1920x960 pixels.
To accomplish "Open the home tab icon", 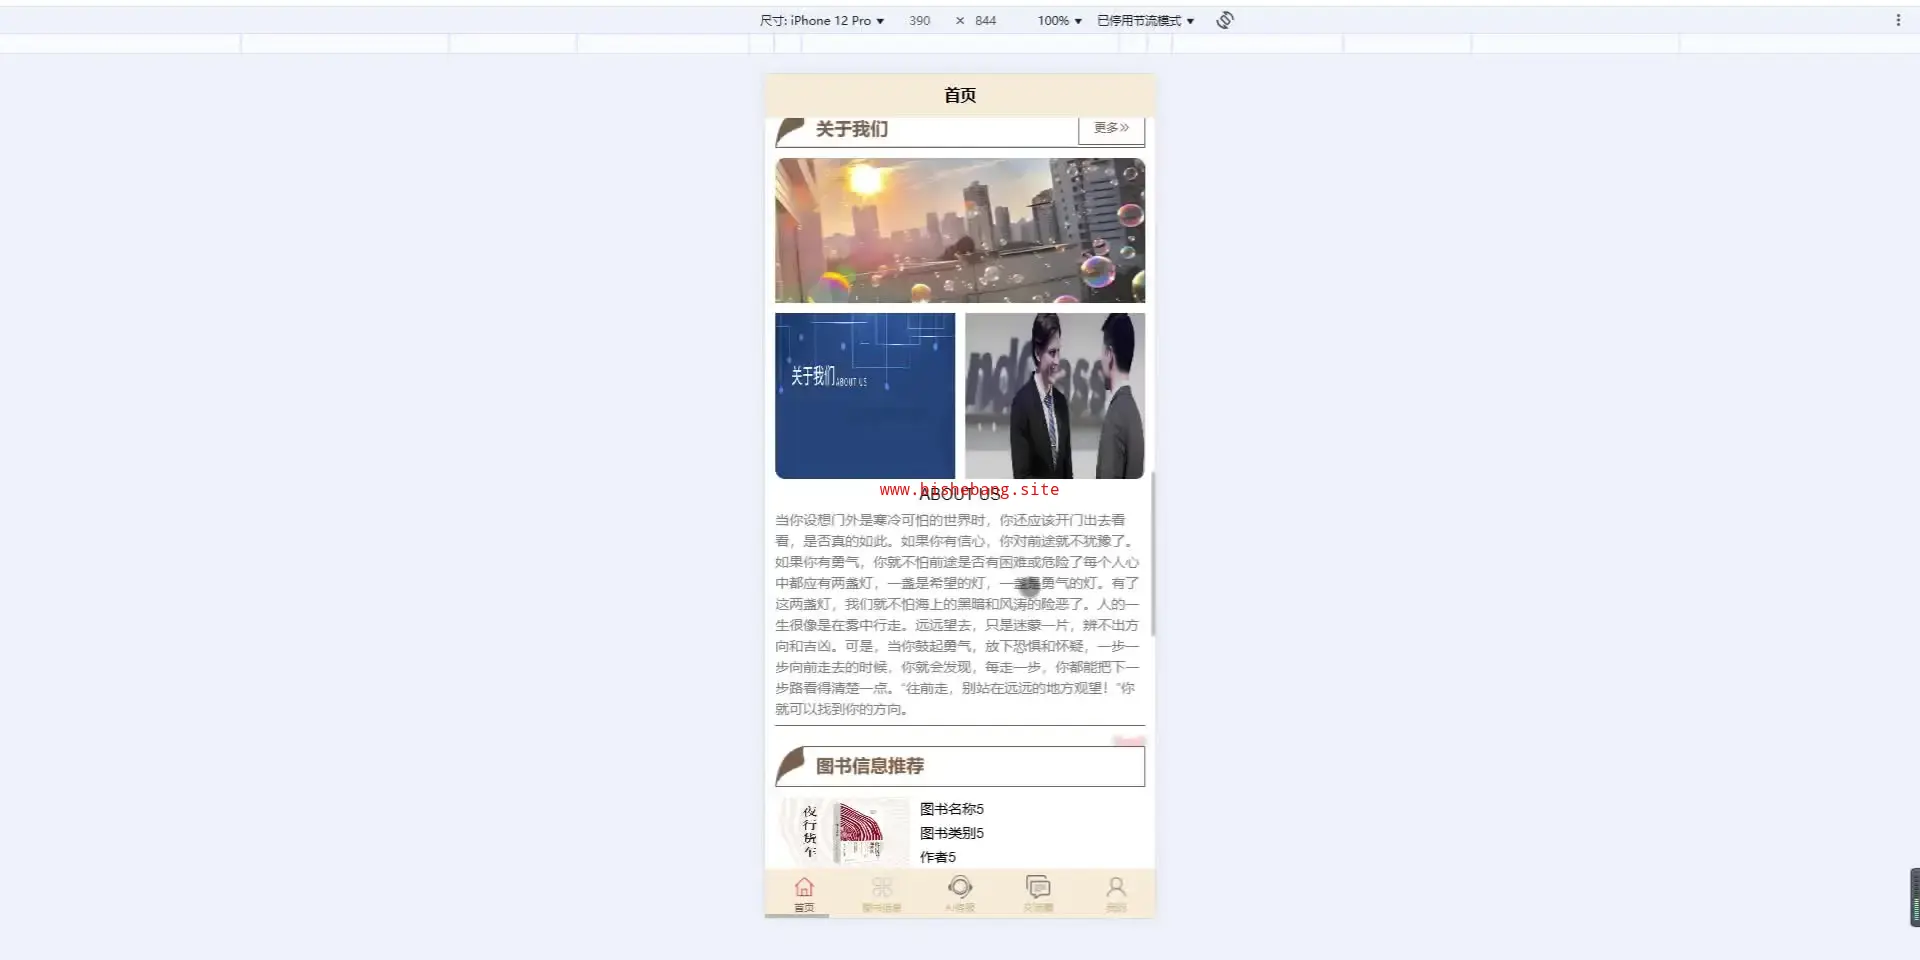I will tap(804, 893).
